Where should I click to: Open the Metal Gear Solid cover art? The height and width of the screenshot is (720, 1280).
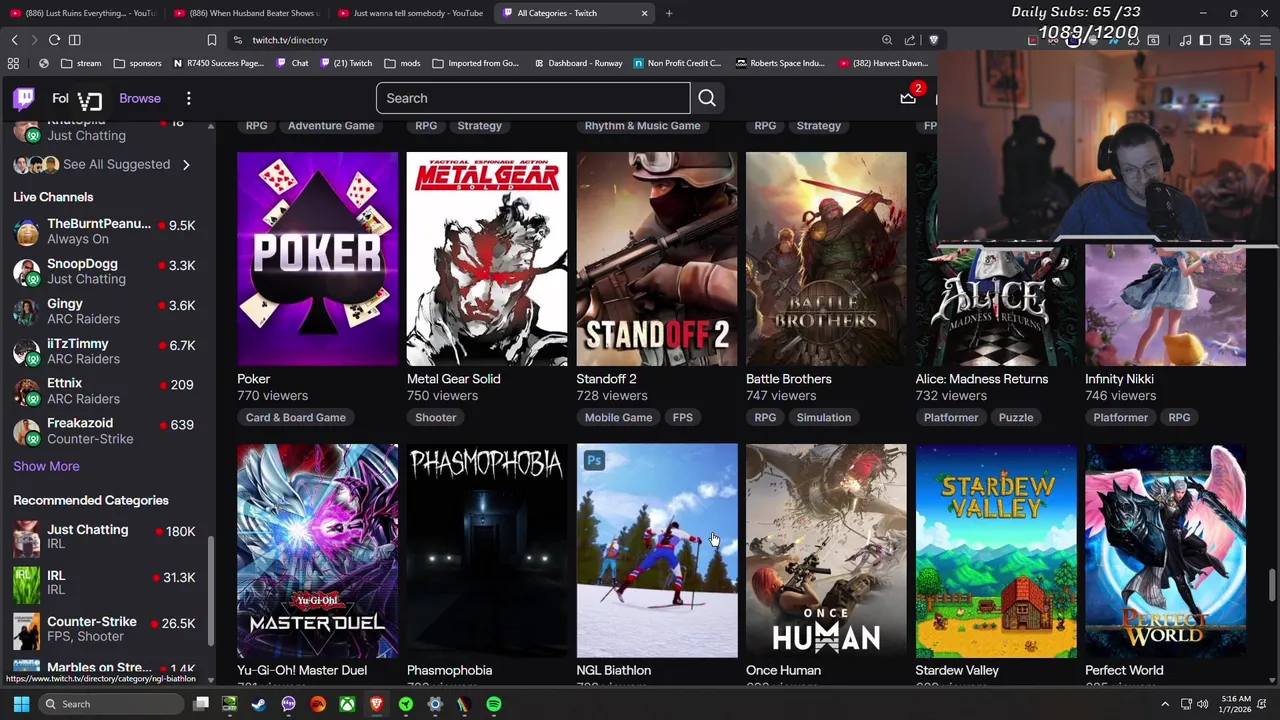point(487,258)
